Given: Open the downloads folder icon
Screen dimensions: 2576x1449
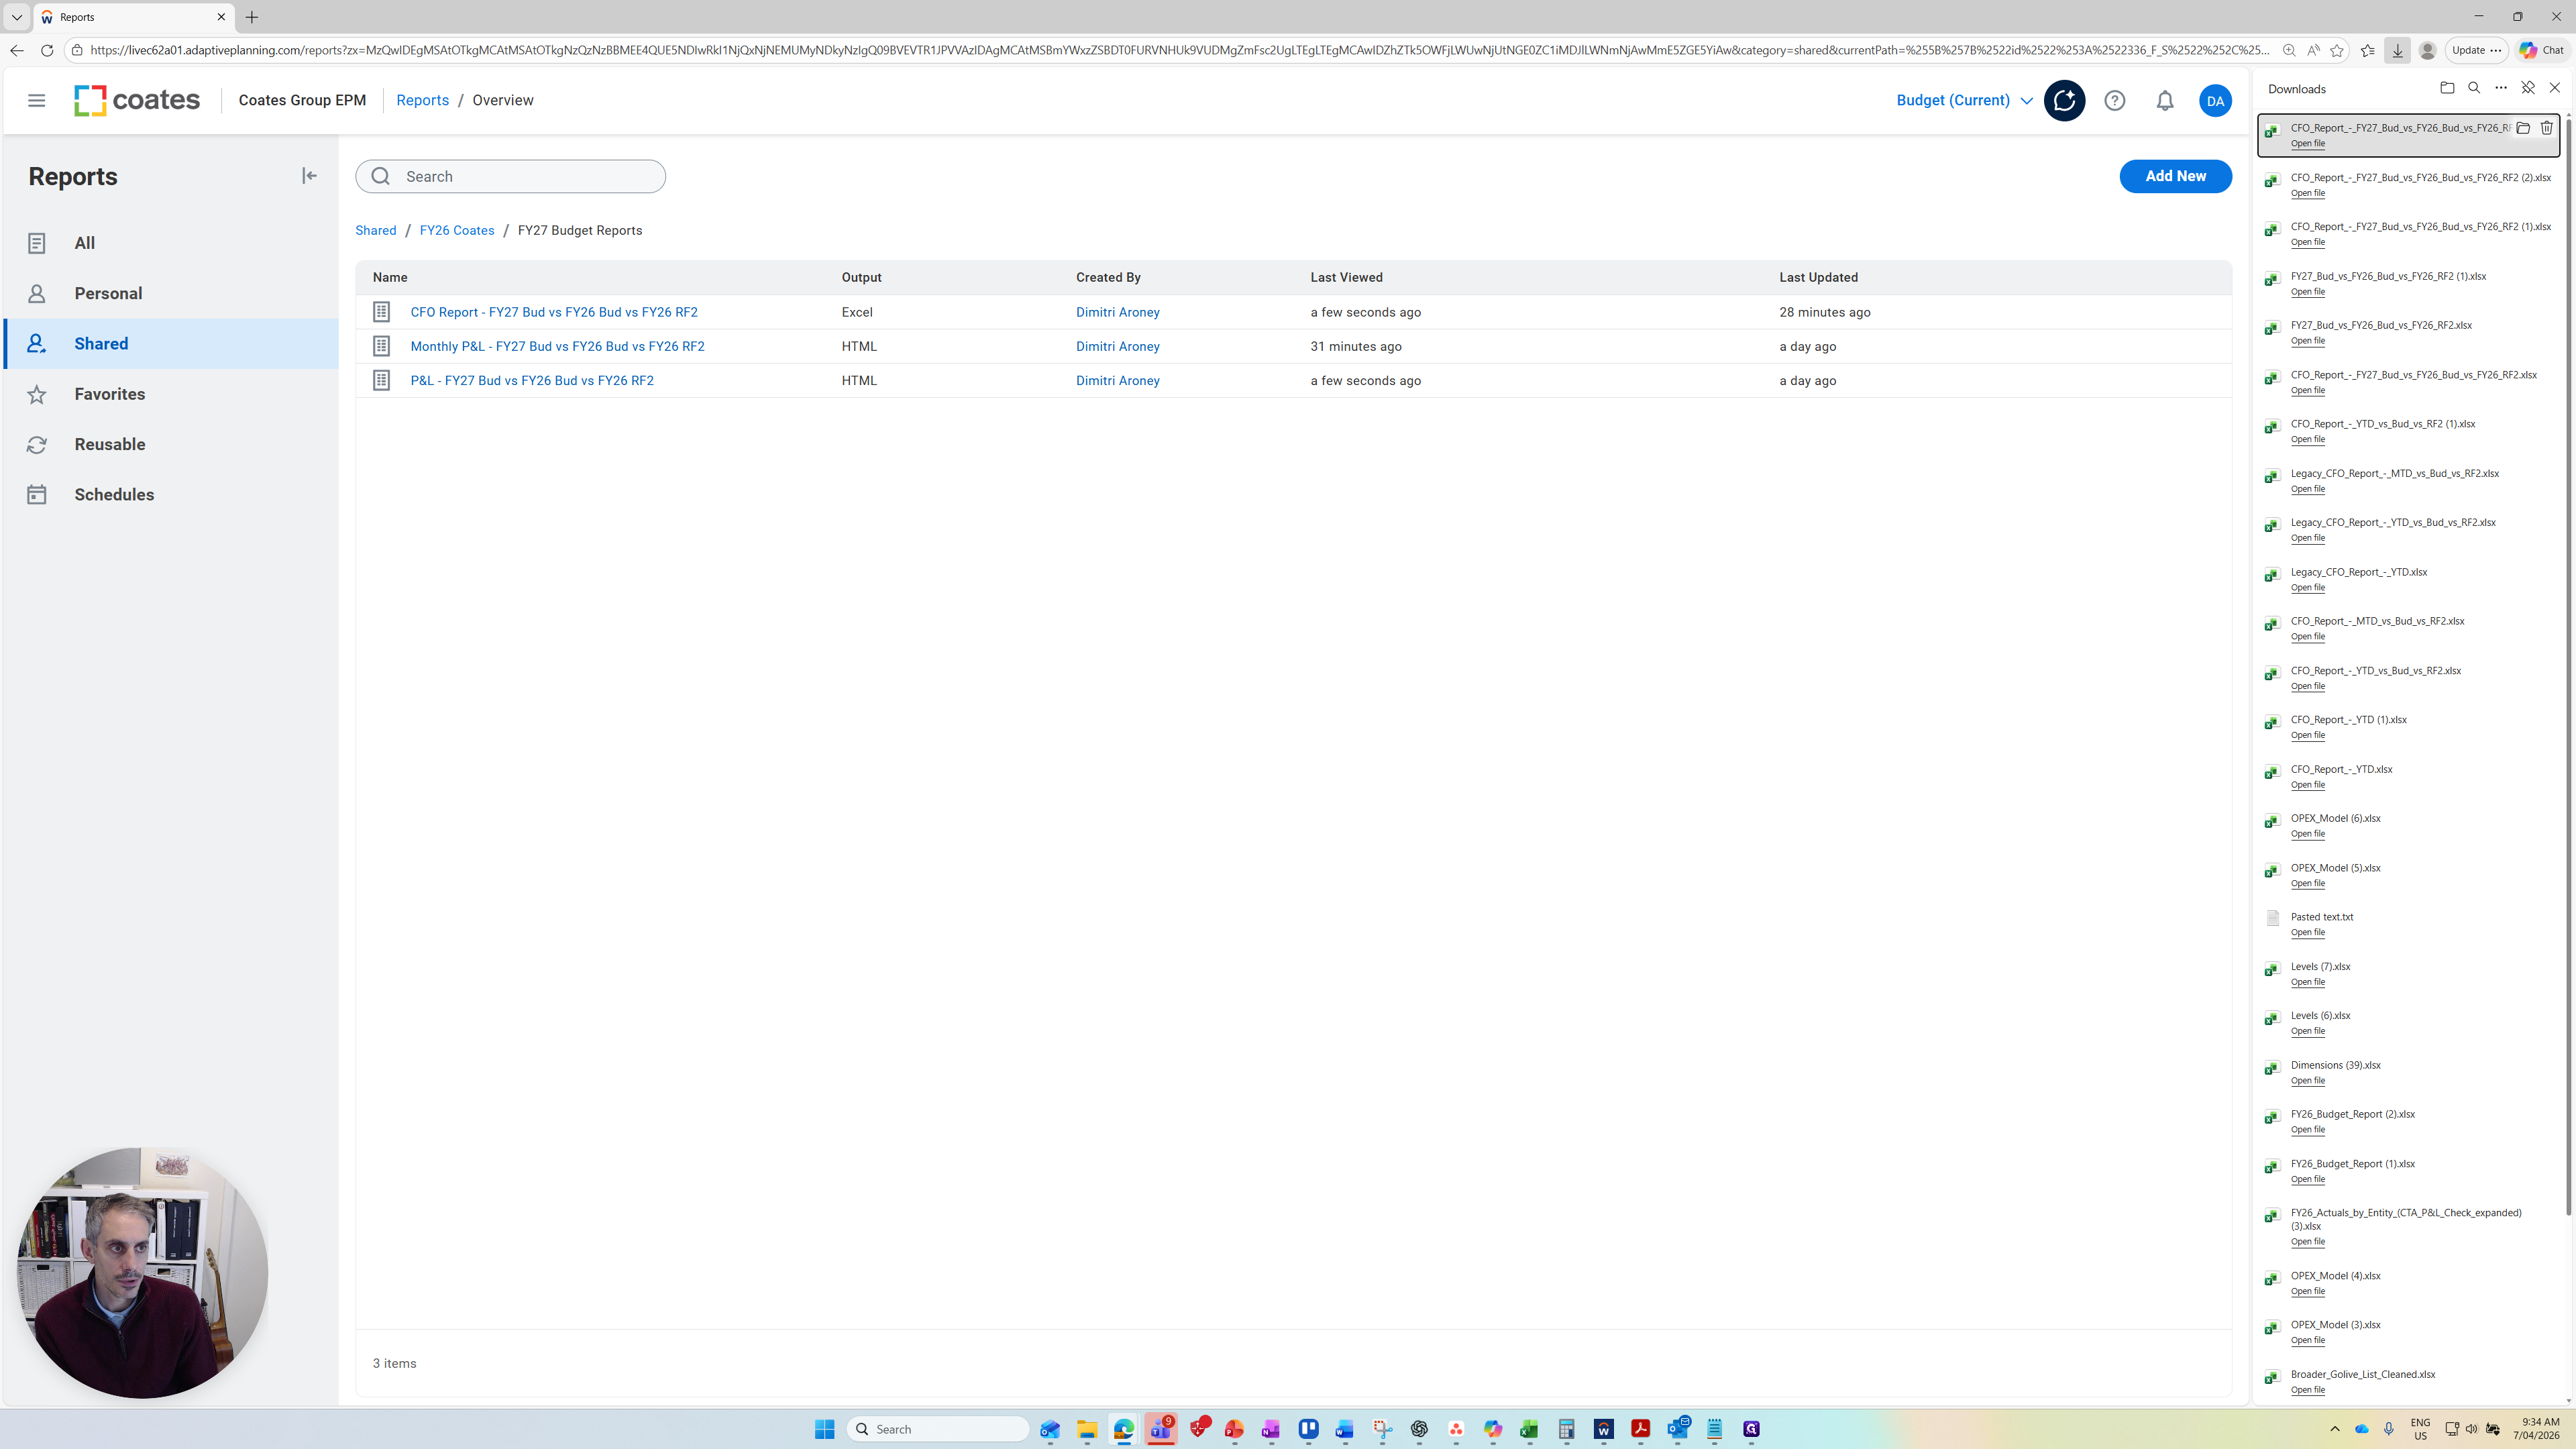Looking at the screenshot, I should coord(2447,88).
